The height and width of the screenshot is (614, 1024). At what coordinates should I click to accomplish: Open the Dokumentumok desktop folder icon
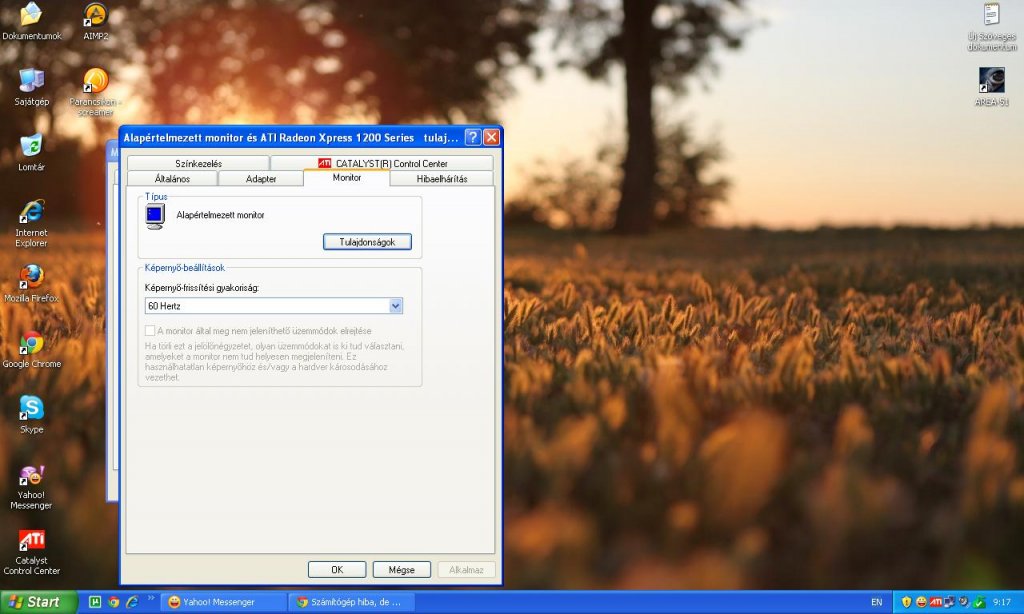click(31, 21)
